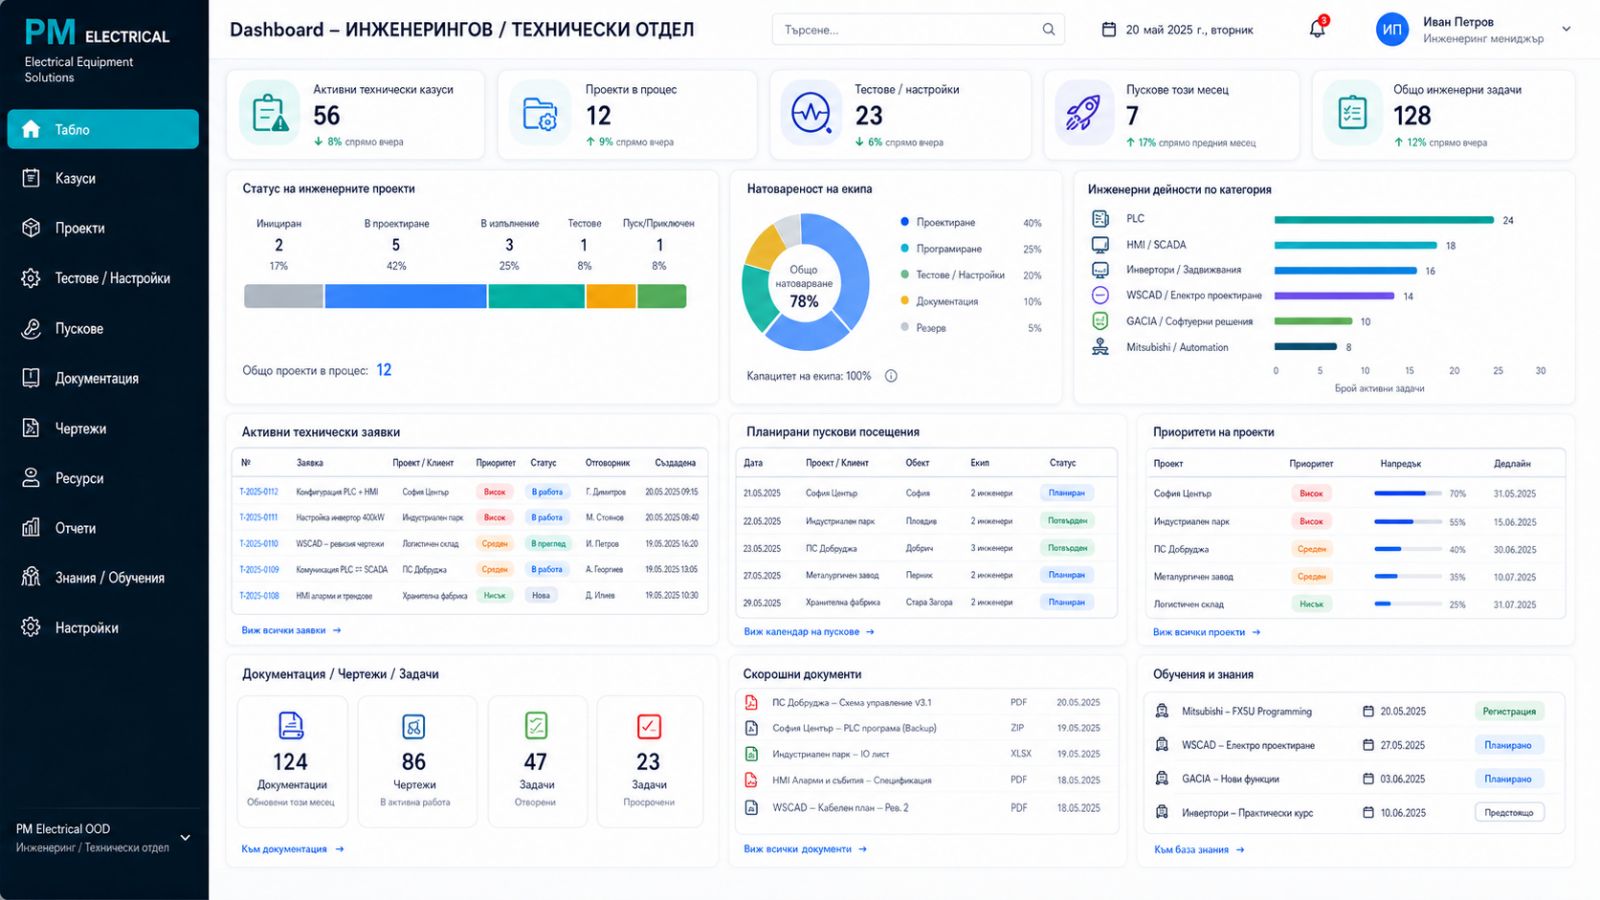
Task: Click the search magnifier icon
Action: (1048, 30)
